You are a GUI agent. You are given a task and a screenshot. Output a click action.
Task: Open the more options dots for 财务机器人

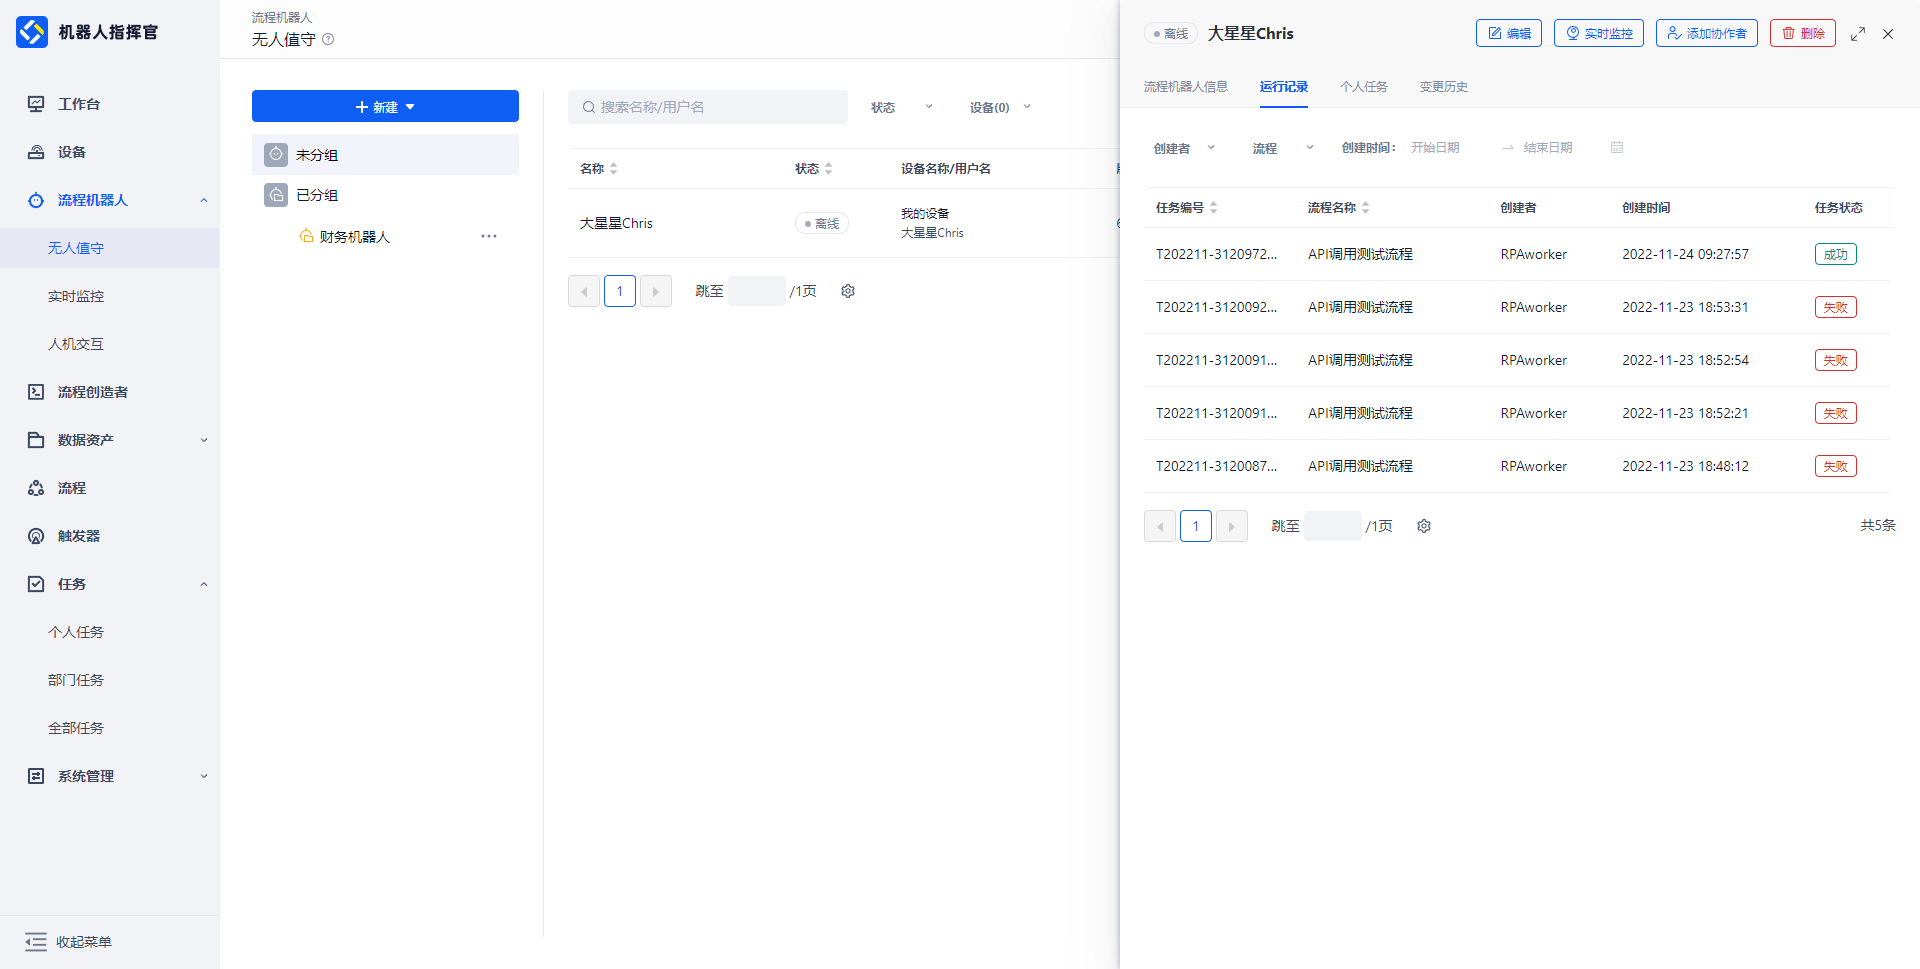489,237
